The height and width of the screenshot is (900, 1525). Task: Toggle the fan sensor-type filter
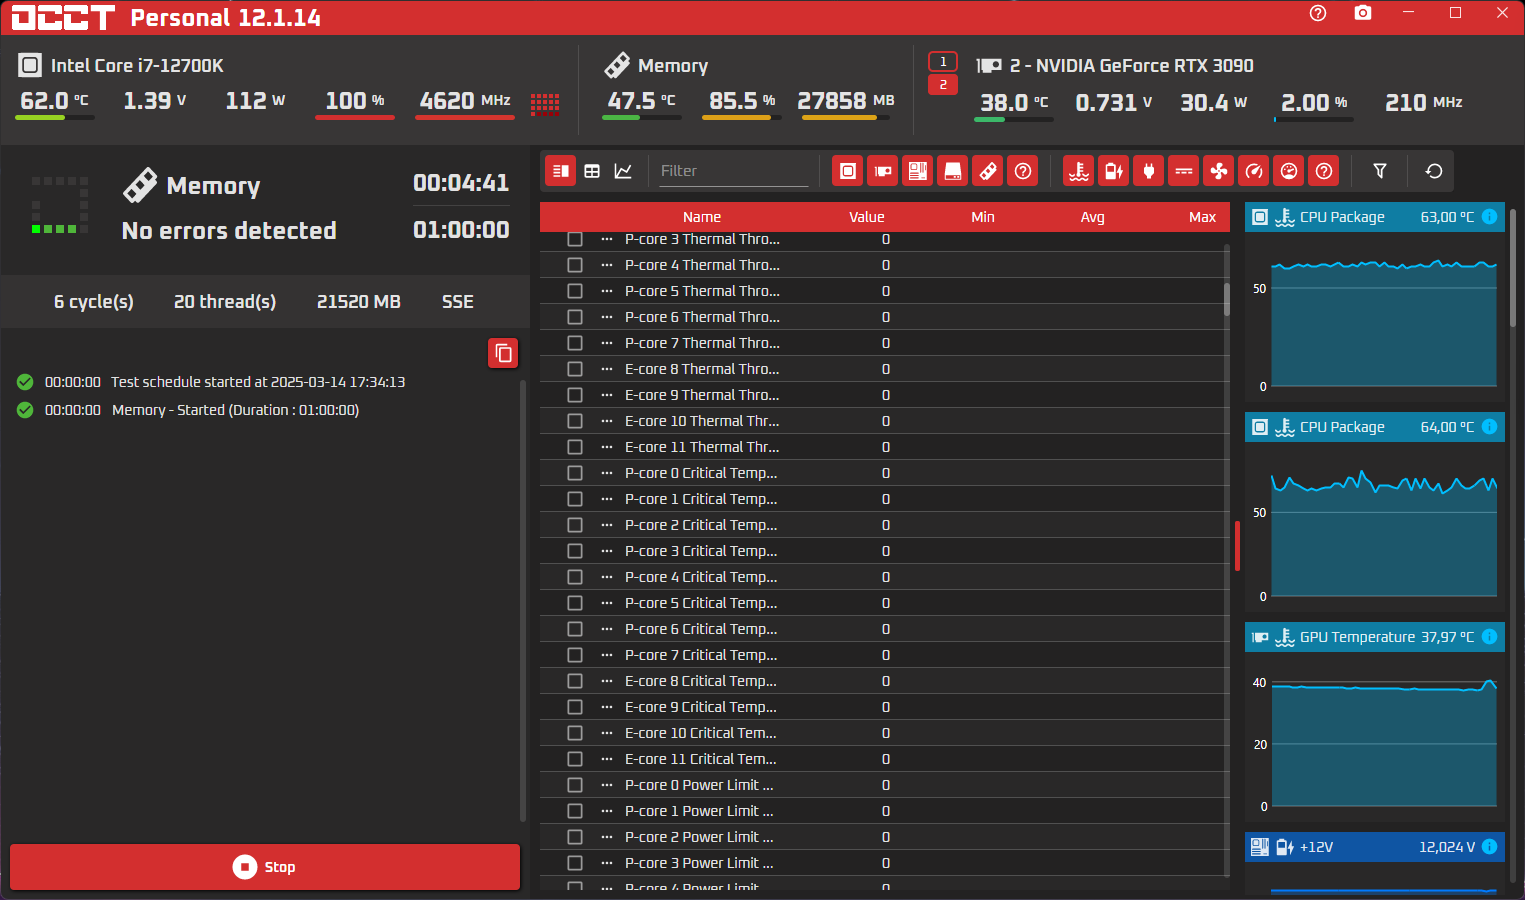tap(1219, 171)
